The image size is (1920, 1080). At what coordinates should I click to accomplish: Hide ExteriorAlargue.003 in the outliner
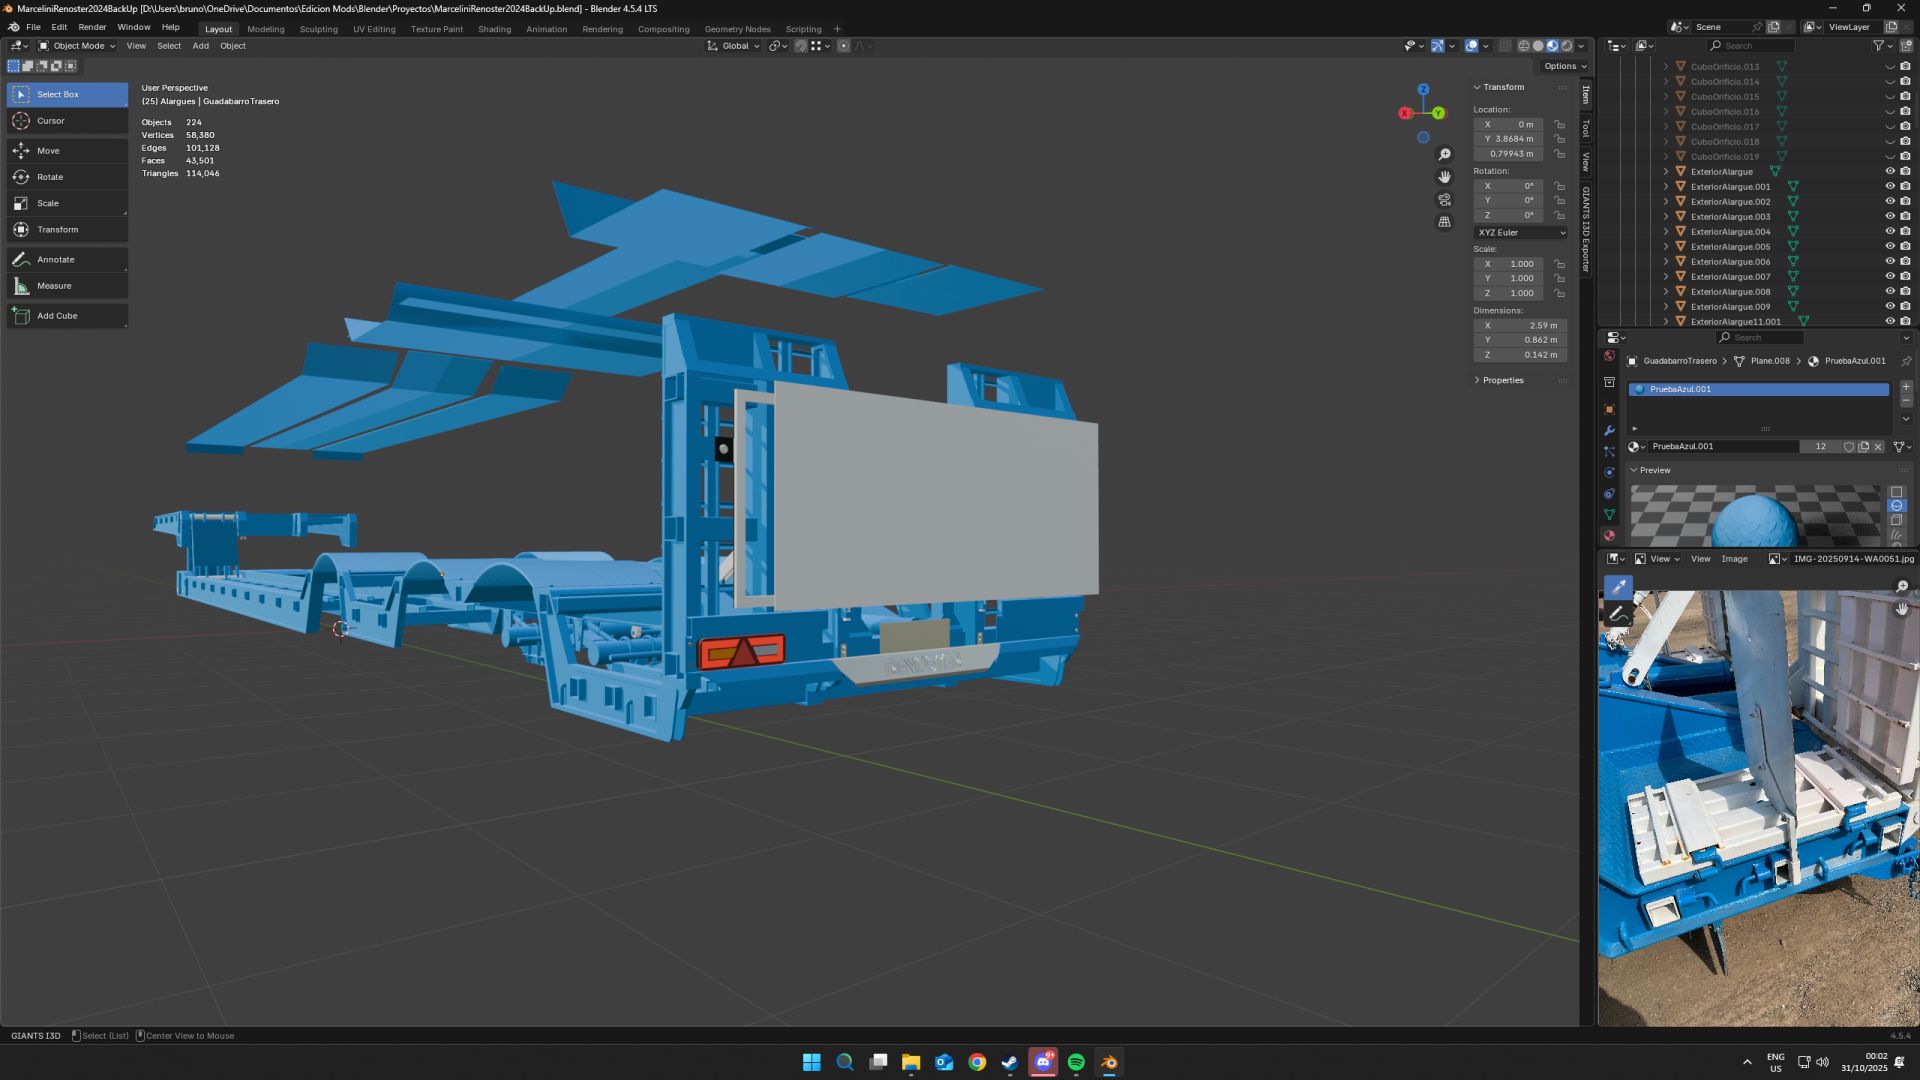tap(1890, 216)
